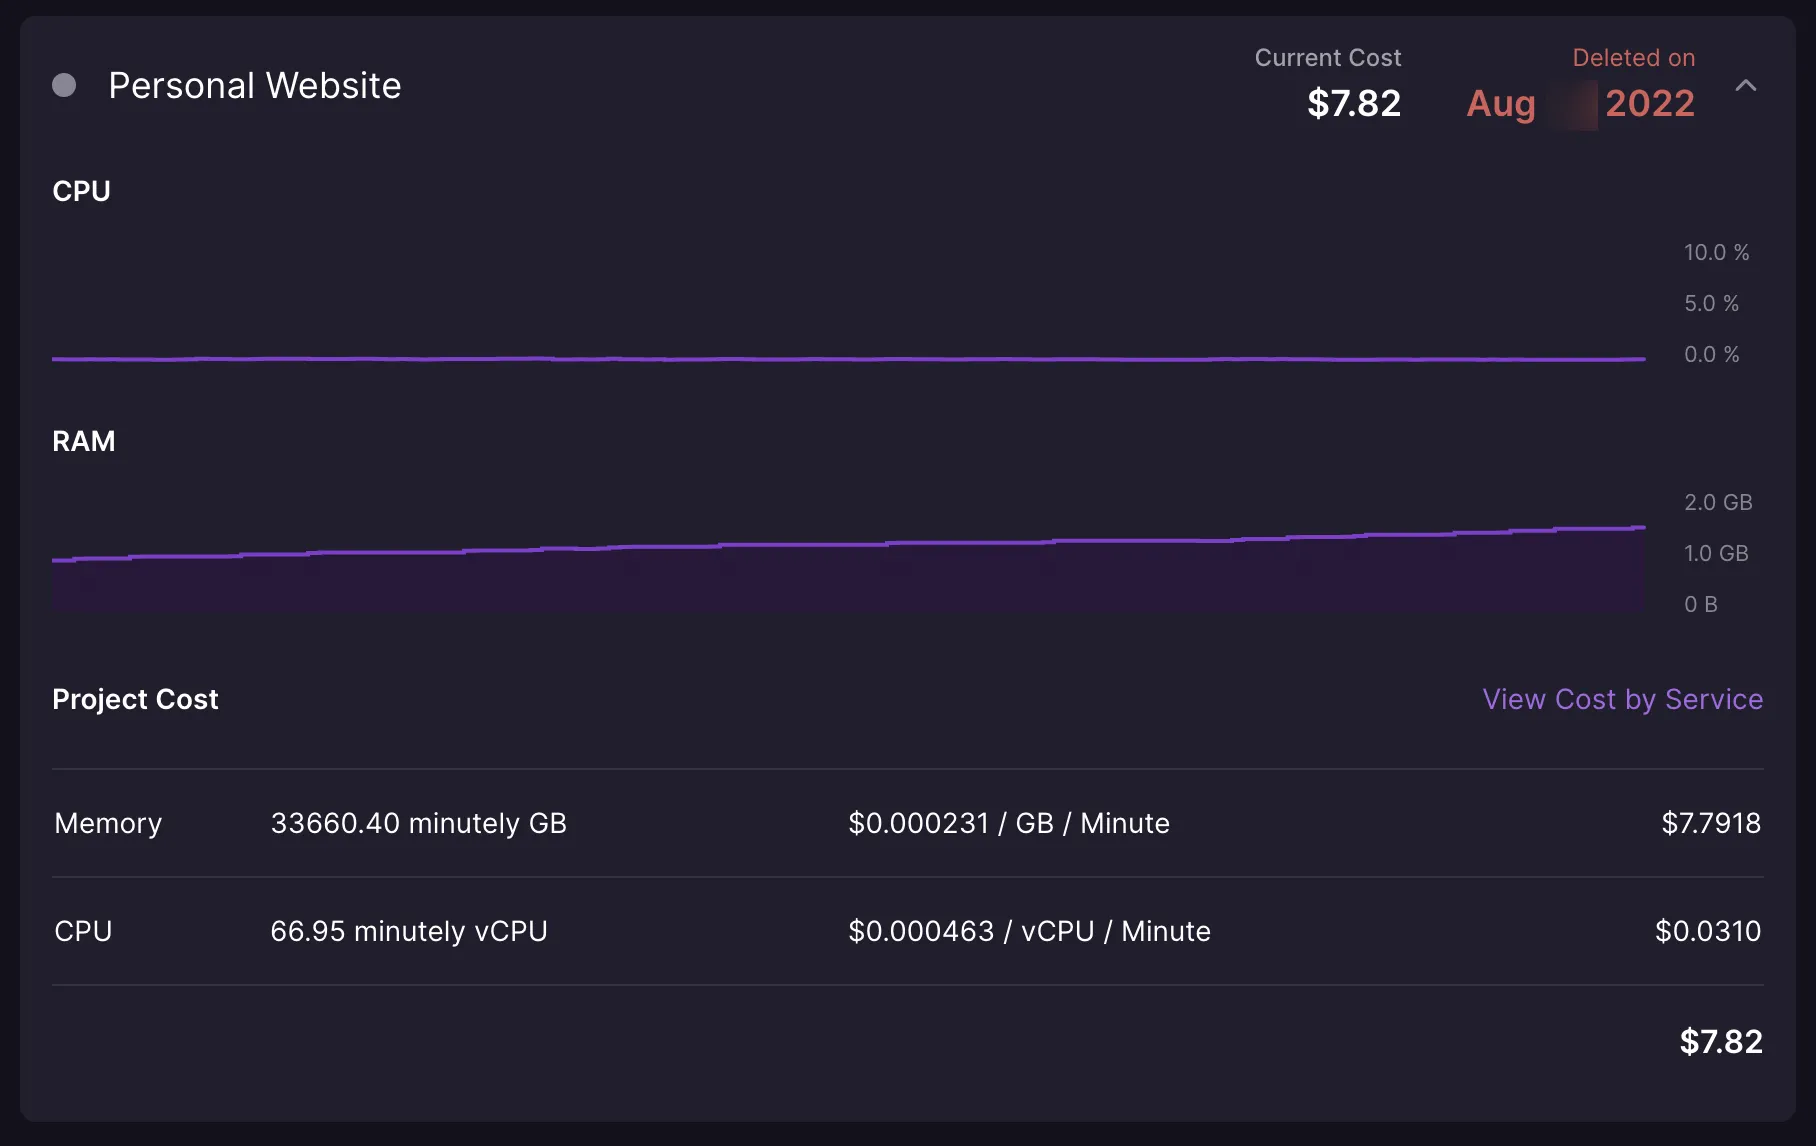
Task: Click the 33660.40 minutely GB value
Action: tap(420, 823)
